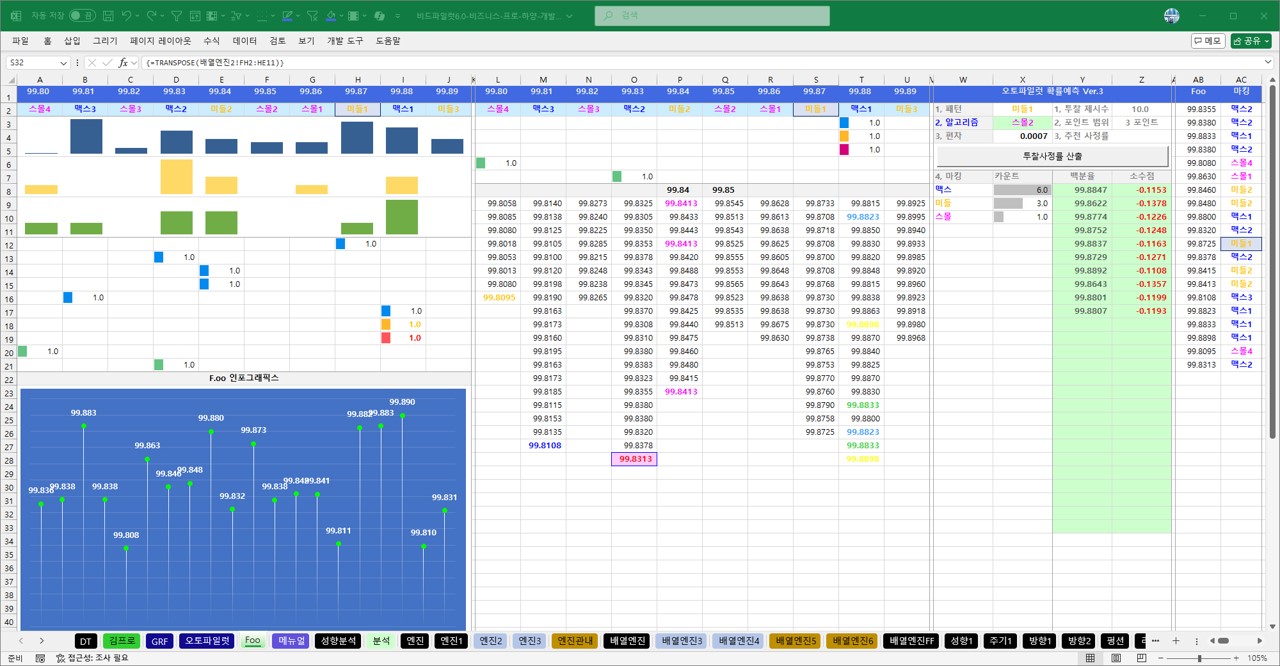Click the globe account icon
The height and width of the screenshot is (666, 1280).
(1172, 16)
